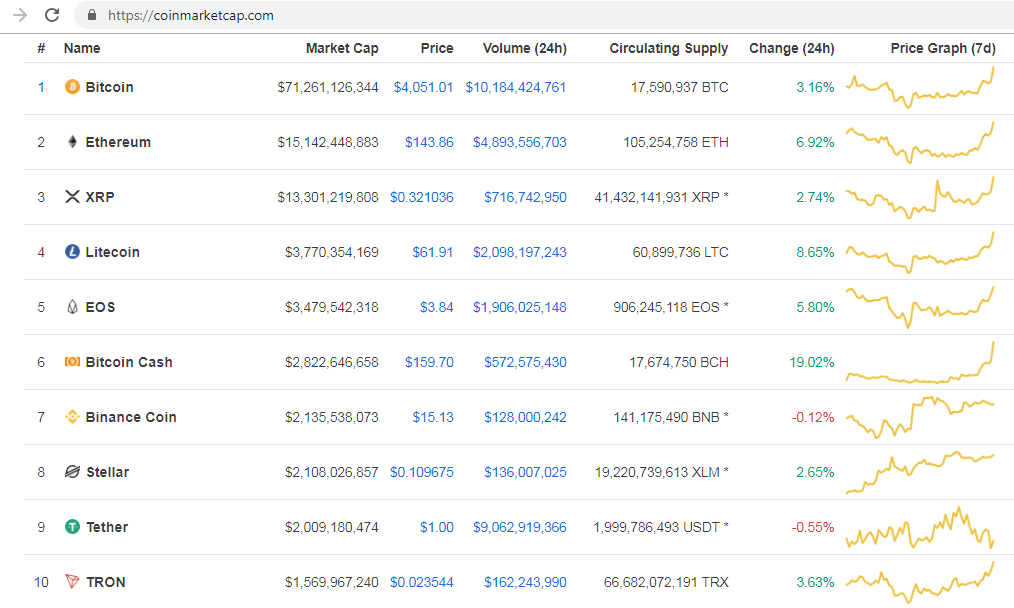Sort by Change (24h) column header
The height and width of the screenshot is (608, 1014).
(792, 48)
